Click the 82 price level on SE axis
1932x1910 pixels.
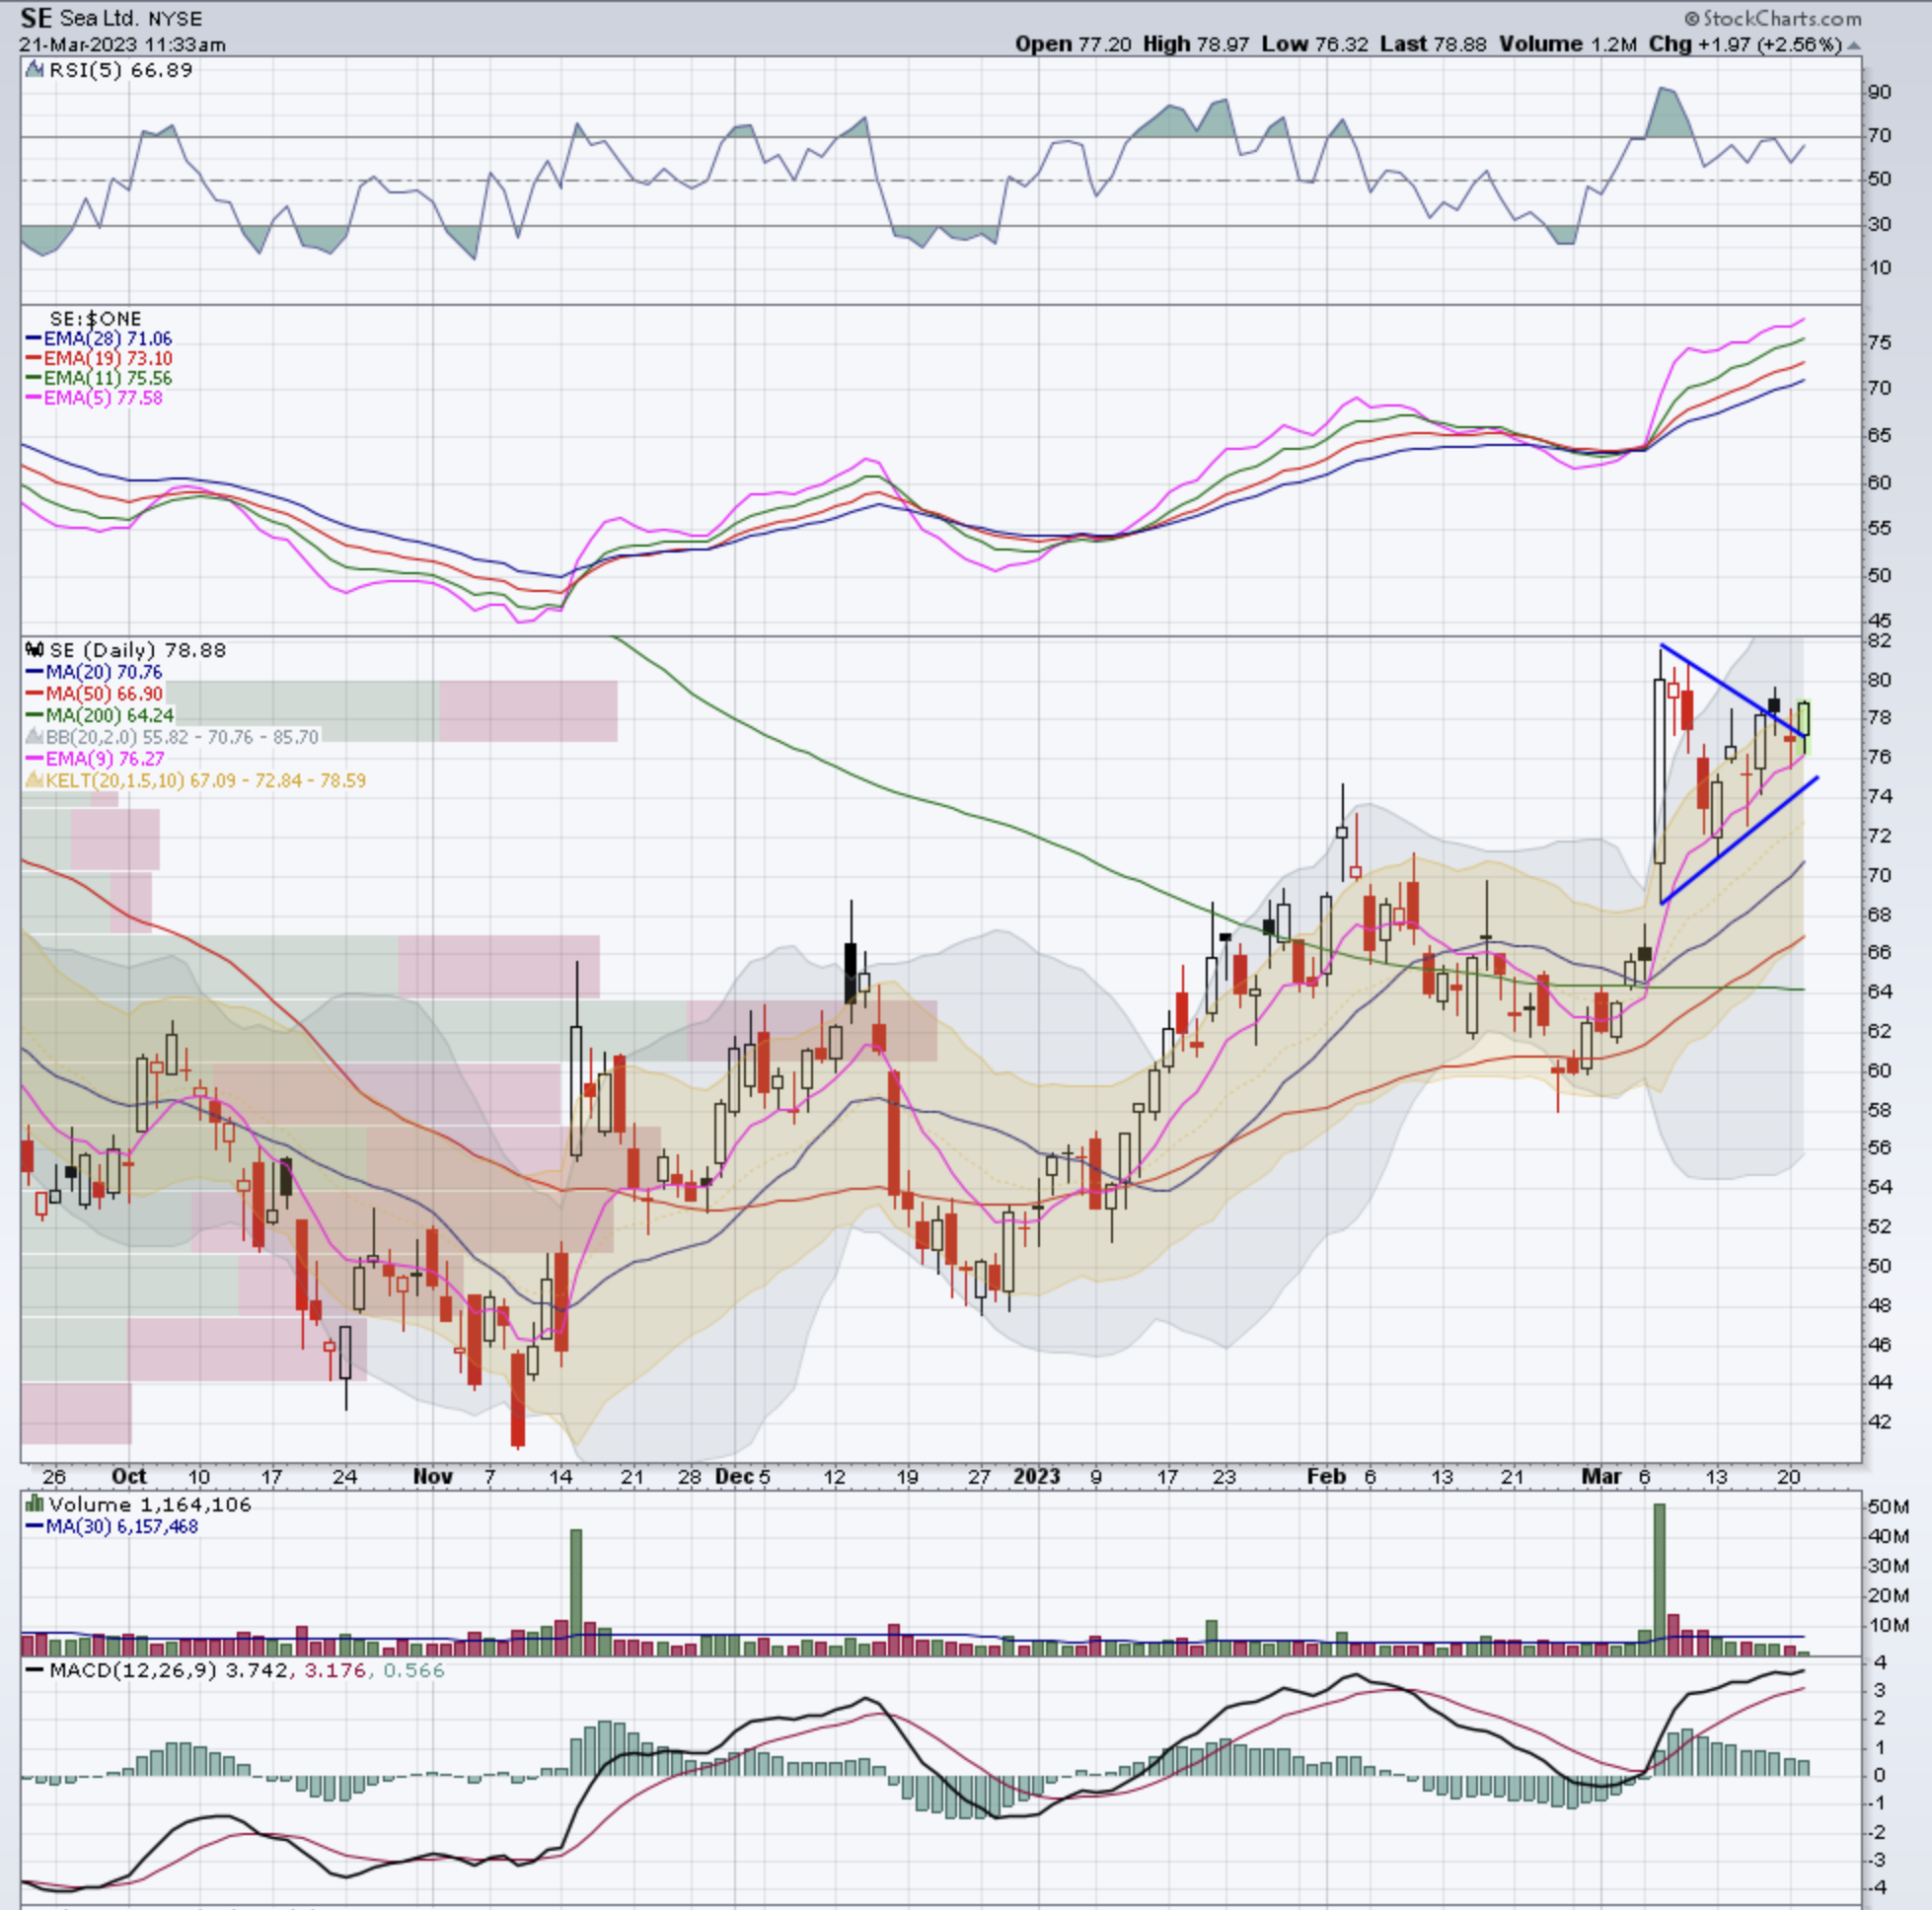(1879, 640)
